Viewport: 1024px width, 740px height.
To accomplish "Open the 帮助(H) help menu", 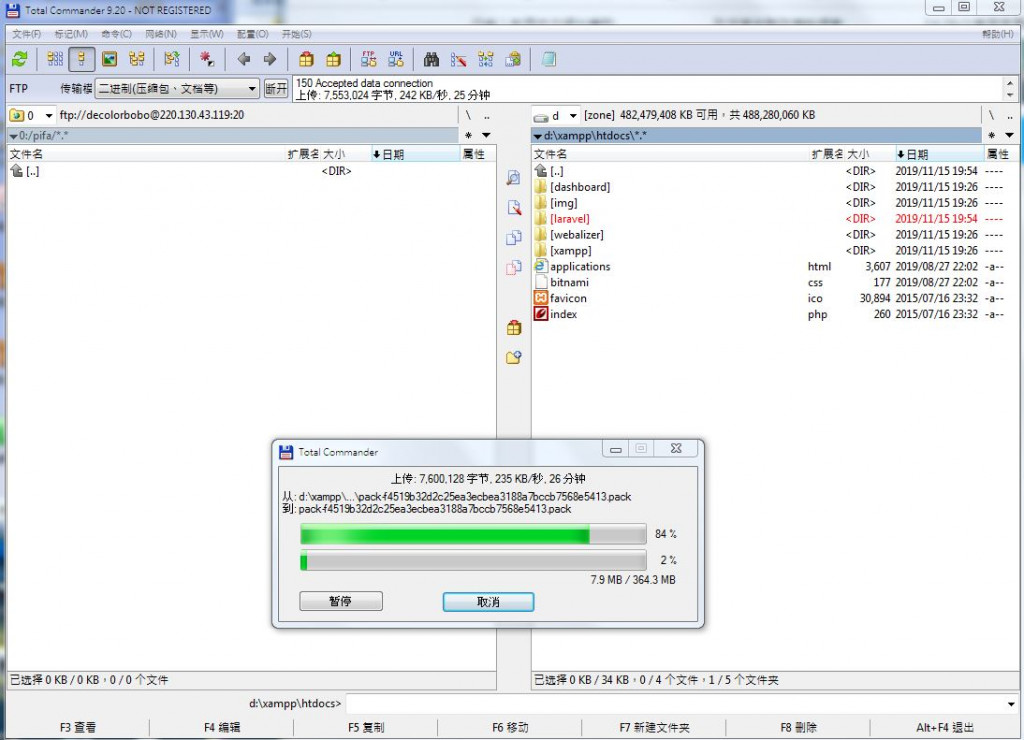I will [x=997, y=34].
